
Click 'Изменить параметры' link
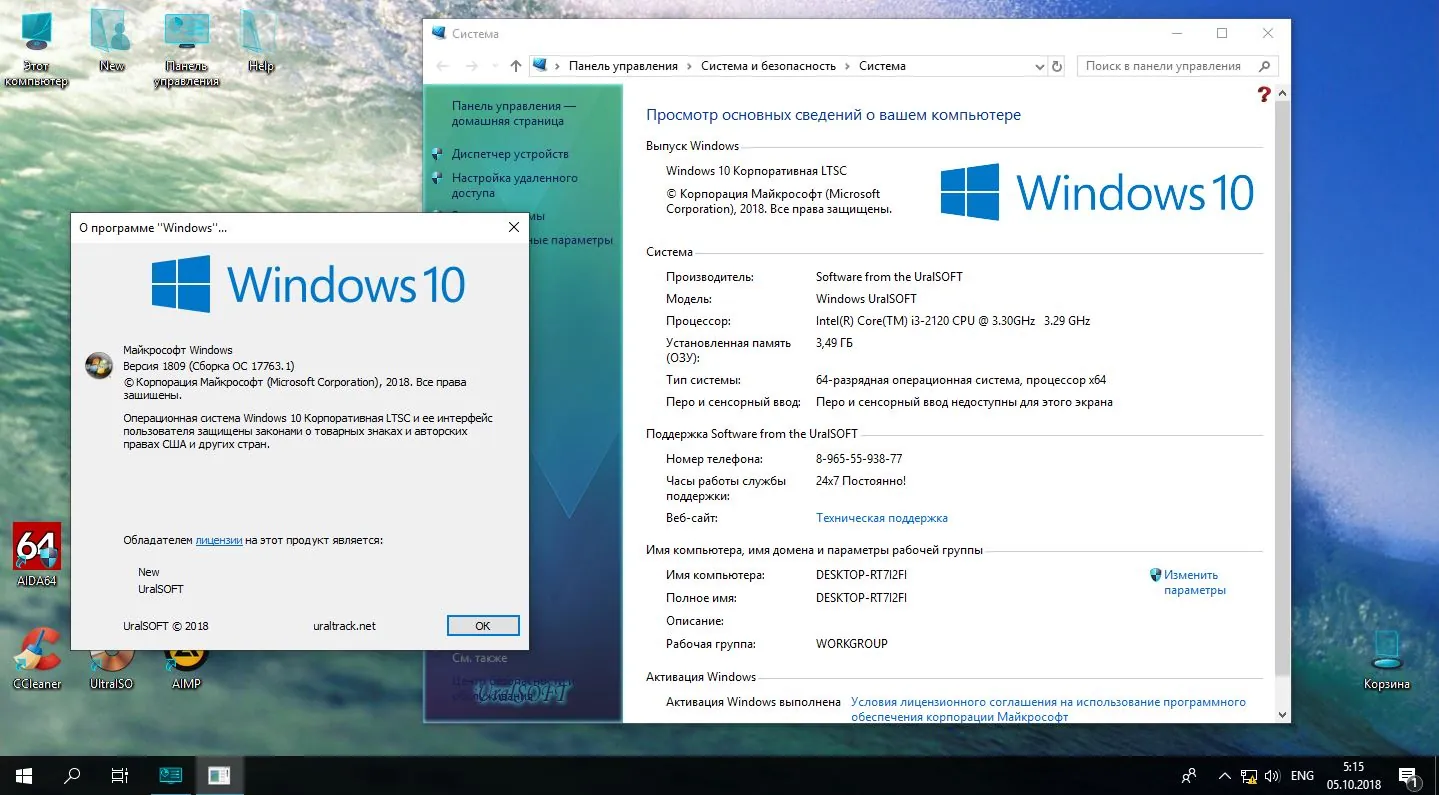coord(1194,582)
